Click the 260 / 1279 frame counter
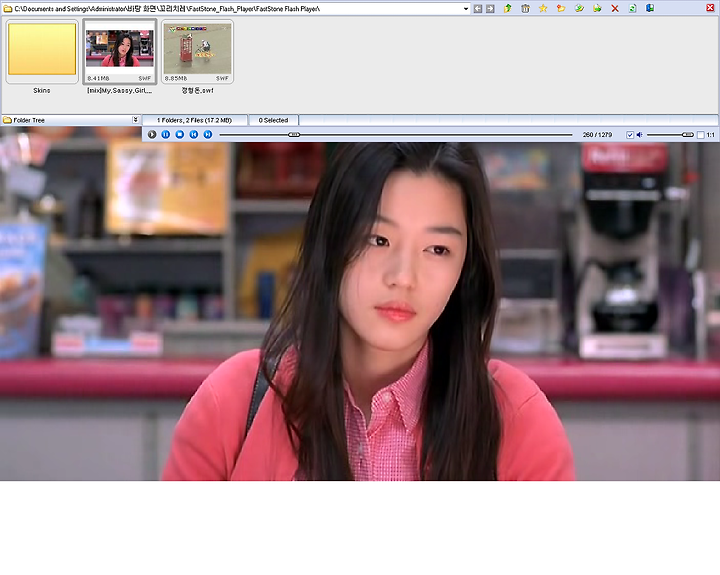Screen dimensions: 720x575 pos(597,135)
